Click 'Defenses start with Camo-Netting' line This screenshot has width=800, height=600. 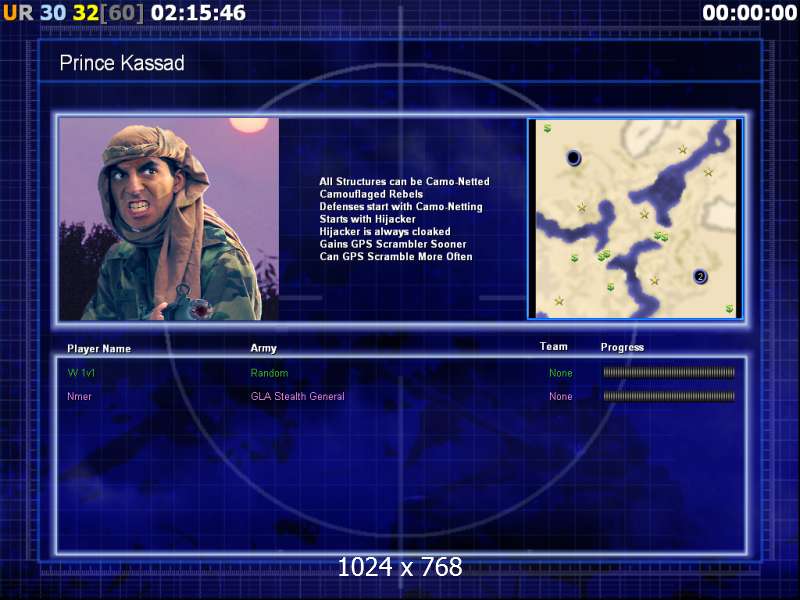tap(401, 207)
